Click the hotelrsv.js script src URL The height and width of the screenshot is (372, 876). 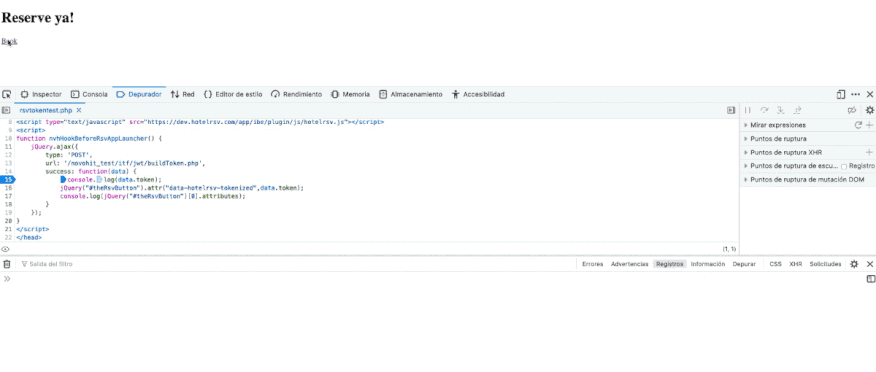[x=246, y=121]
